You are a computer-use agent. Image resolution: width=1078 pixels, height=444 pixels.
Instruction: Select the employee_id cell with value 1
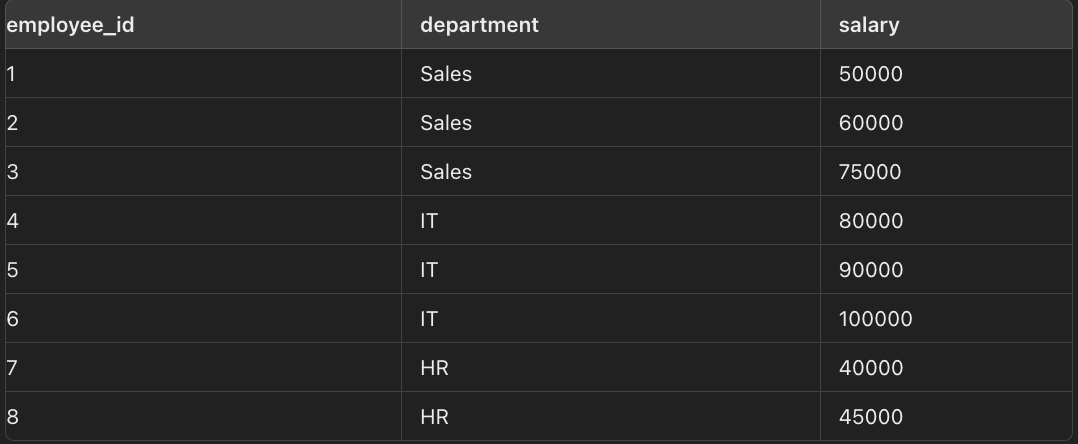point(11,74)
